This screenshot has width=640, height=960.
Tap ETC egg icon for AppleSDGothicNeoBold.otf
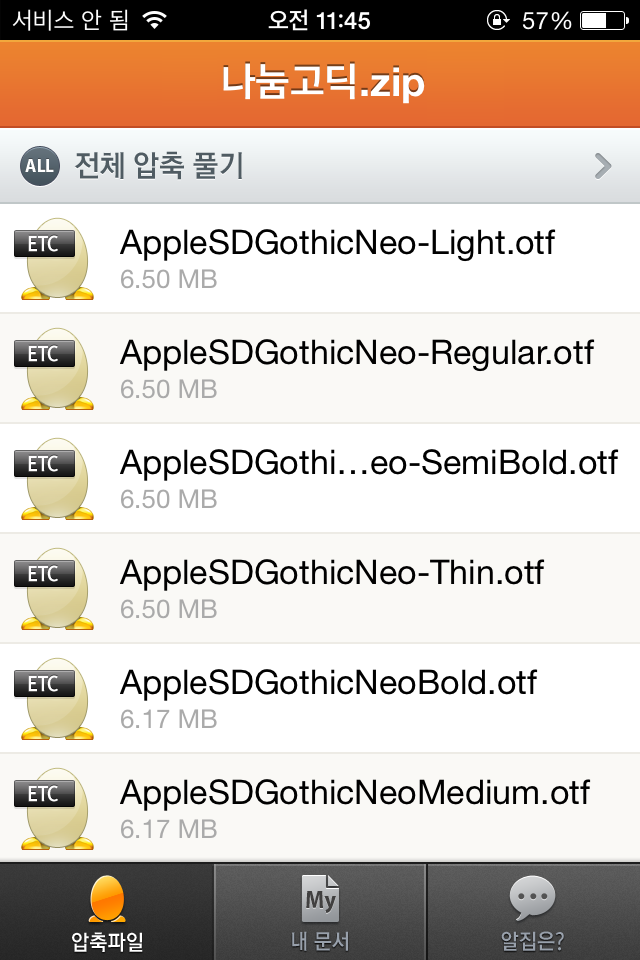pyautogui.click(x=55, y=699)
